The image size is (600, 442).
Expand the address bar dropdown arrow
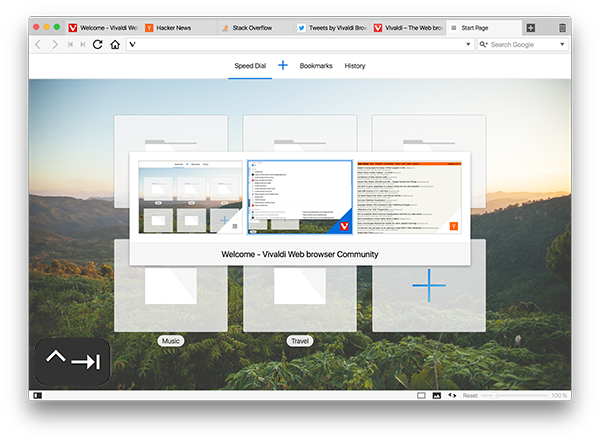pyautogui.click(x=468, y=44)
